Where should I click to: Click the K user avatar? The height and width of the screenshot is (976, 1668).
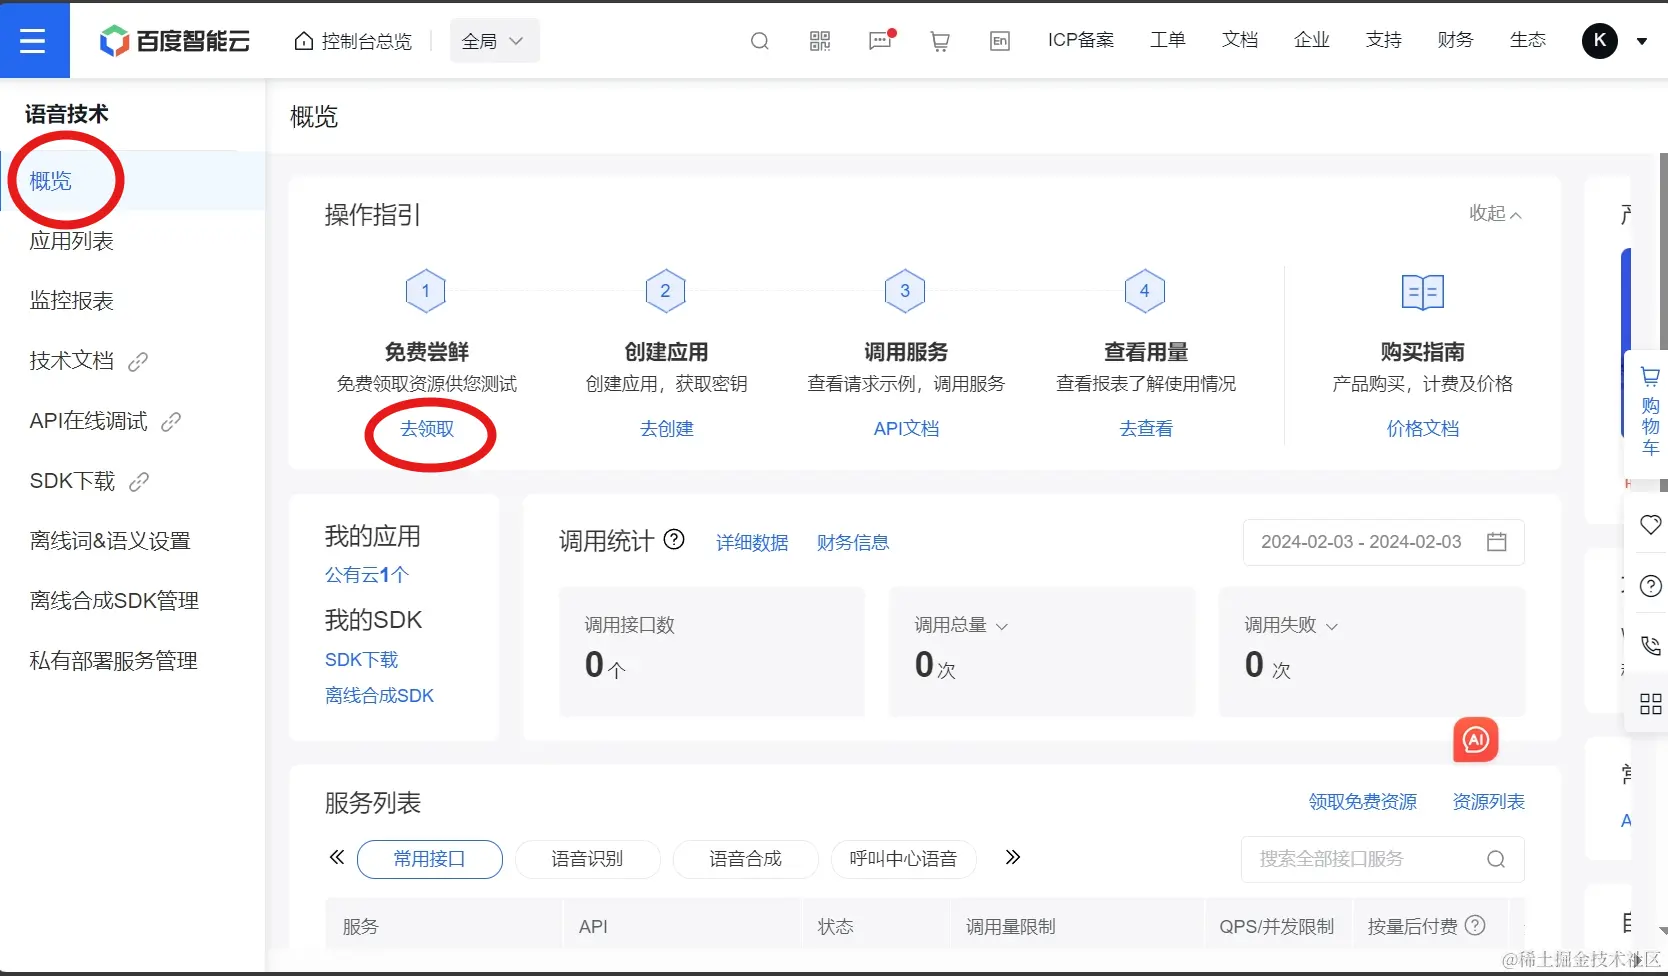tap(1600, 40)
